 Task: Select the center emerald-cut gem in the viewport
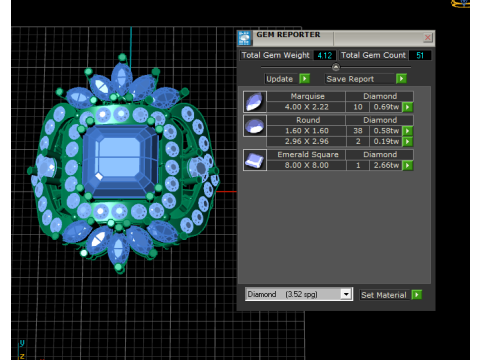pos(120,162)
